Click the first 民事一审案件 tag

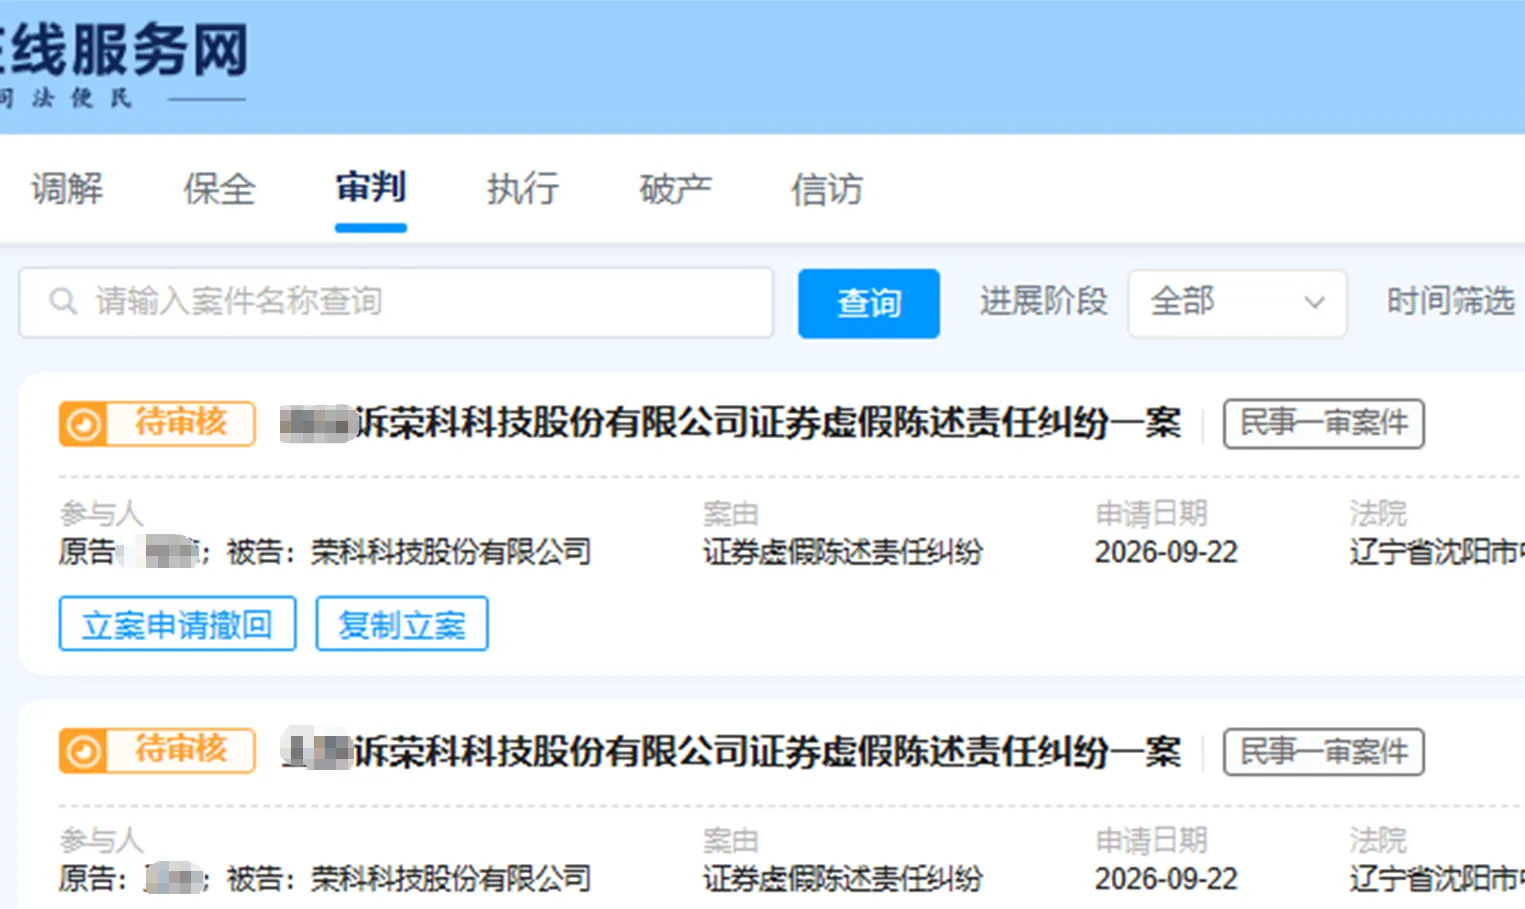coord(1324,424)
